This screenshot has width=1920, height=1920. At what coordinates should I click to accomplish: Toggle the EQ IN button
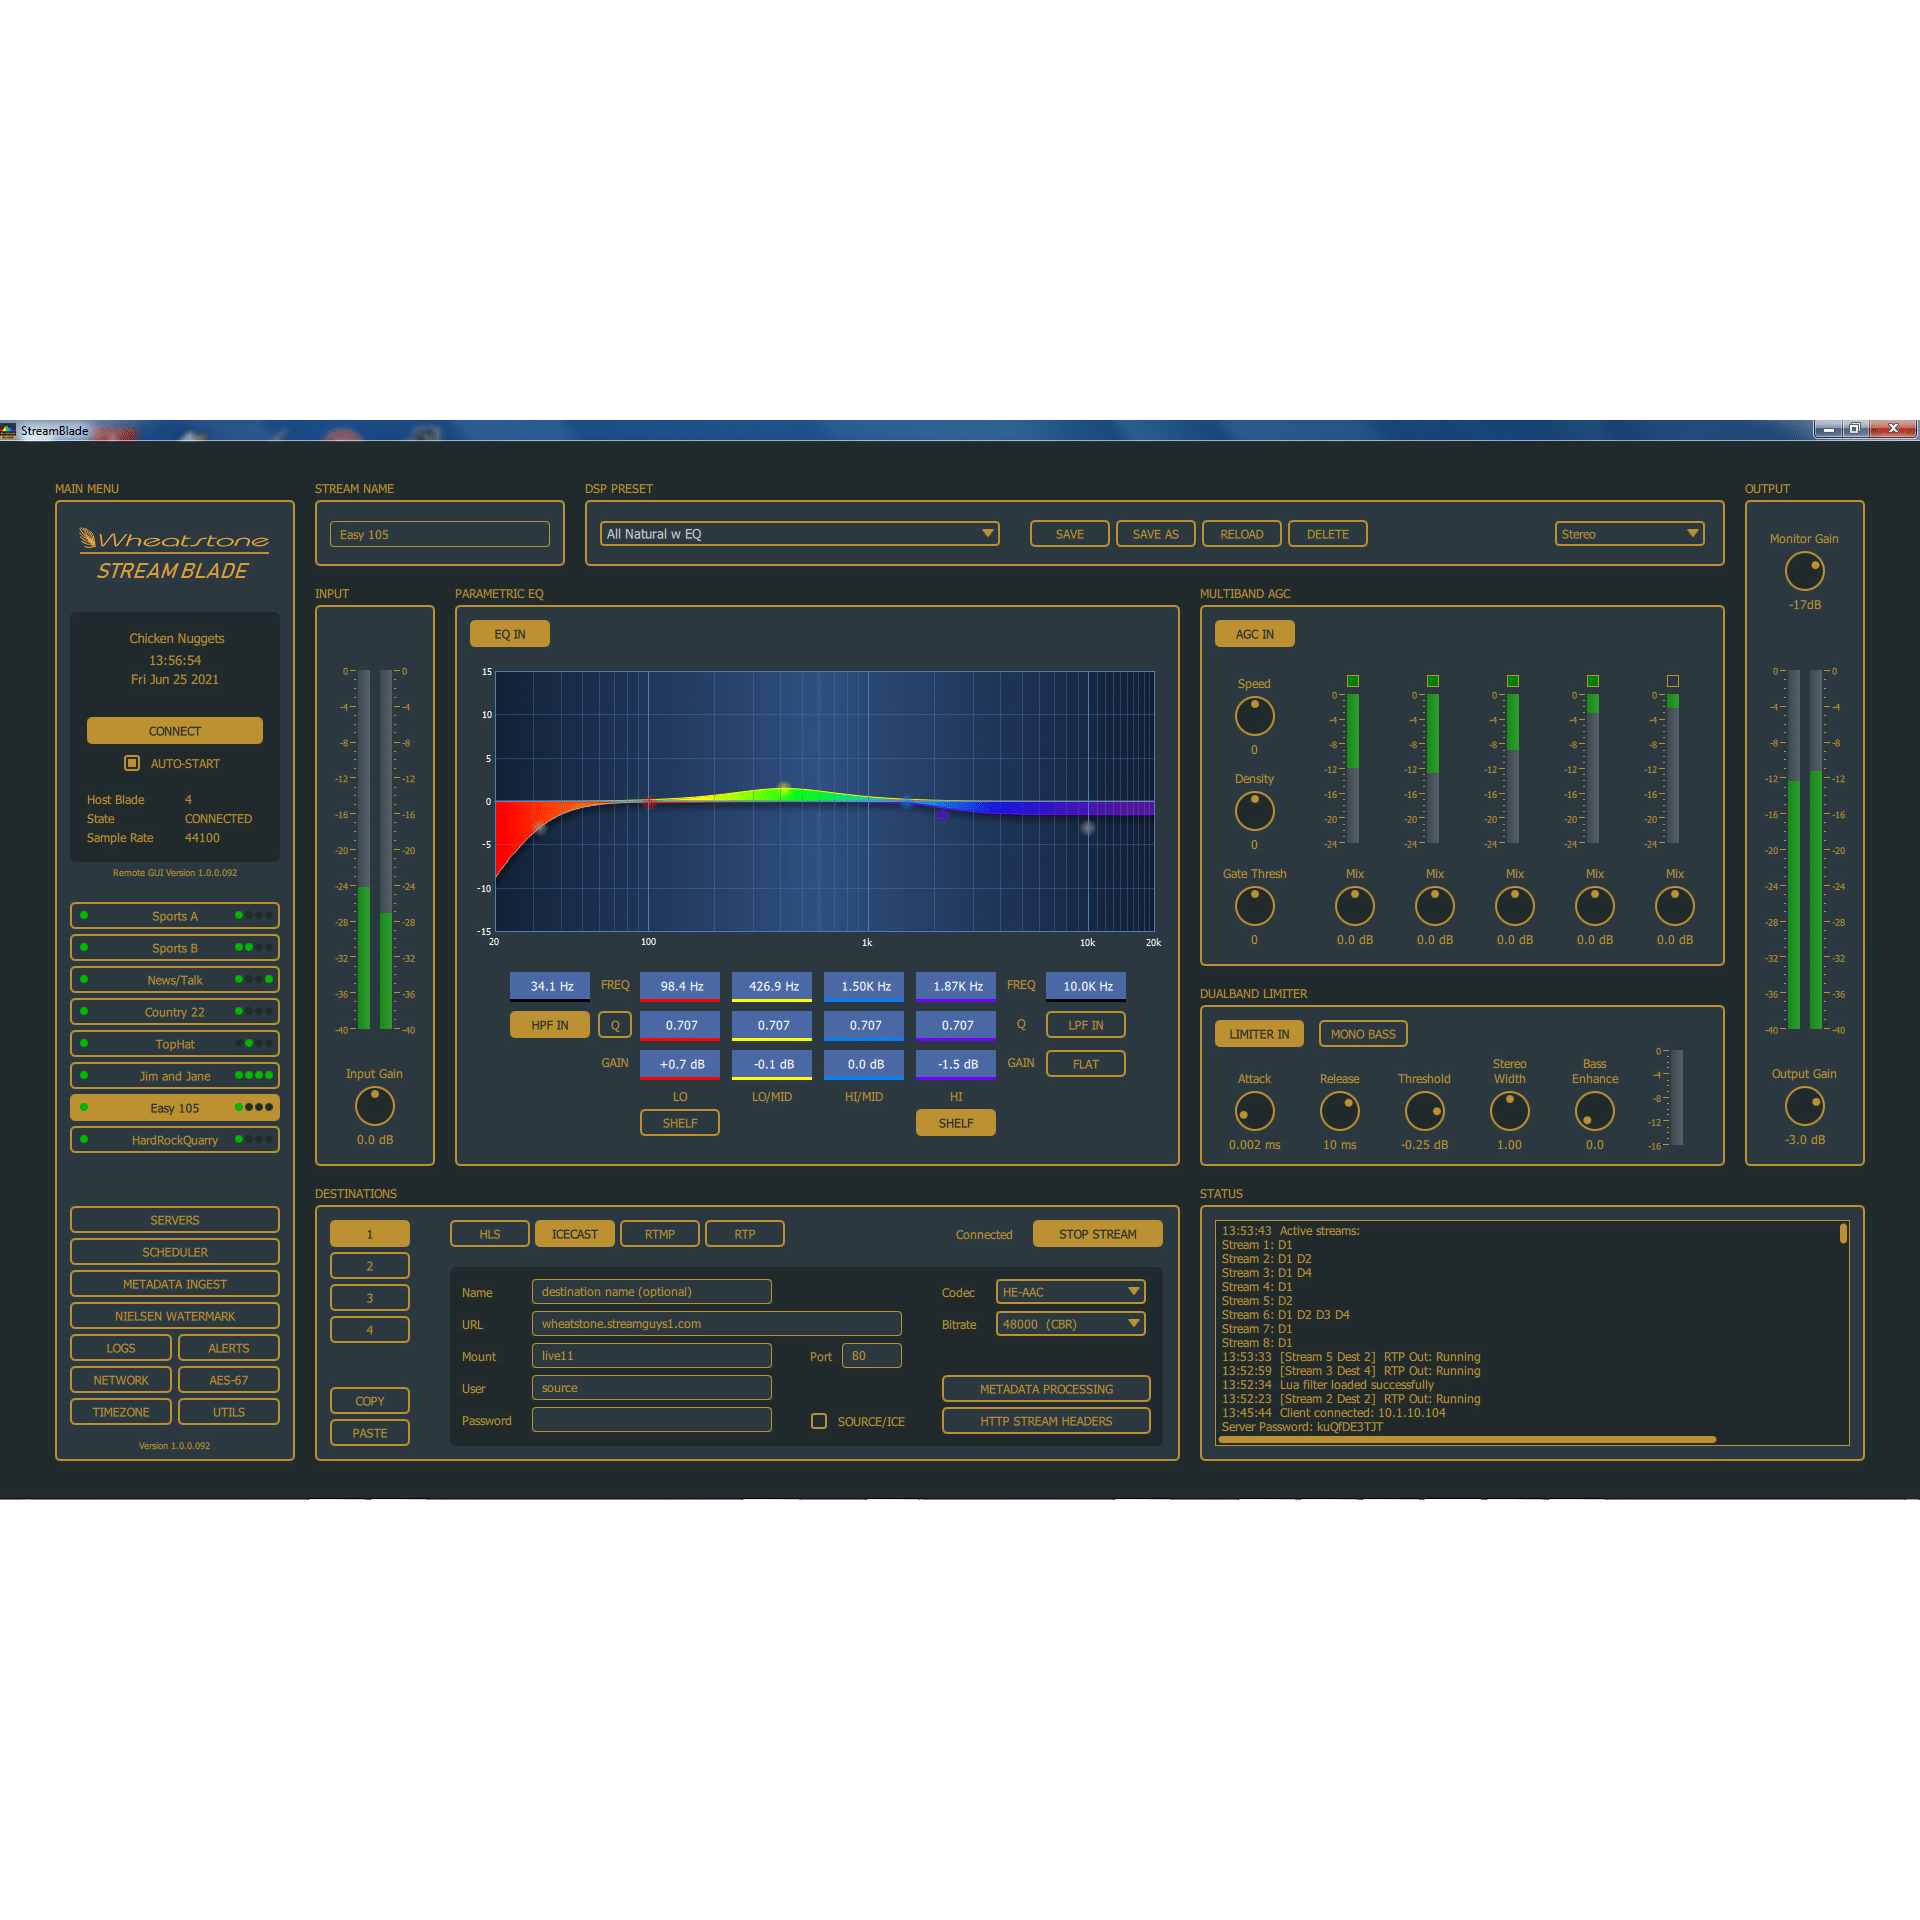pos(509,634)
